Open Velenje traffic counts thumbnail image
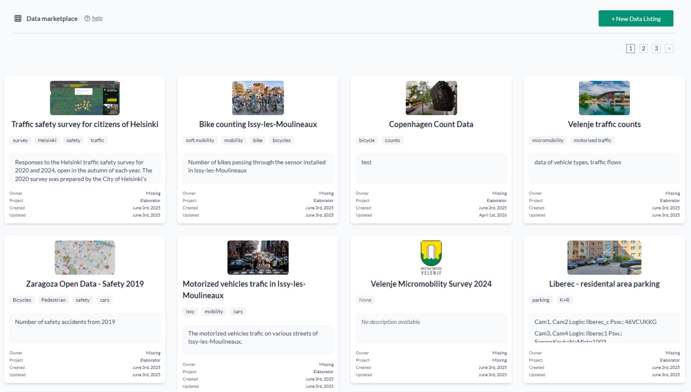The height and width of the screenshot is (392, 691). [x=604, y=98]
